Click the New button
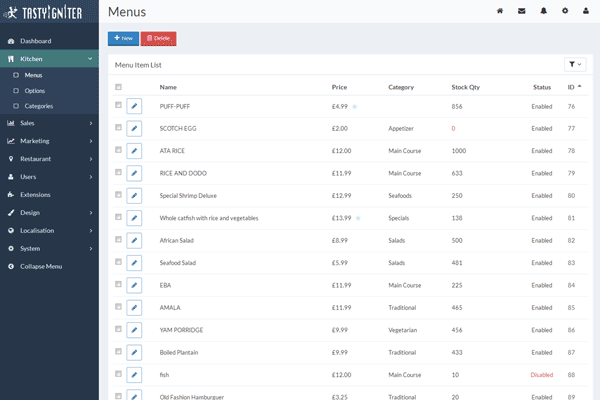Viewport: 600px width, 400px height. [123, 37]
